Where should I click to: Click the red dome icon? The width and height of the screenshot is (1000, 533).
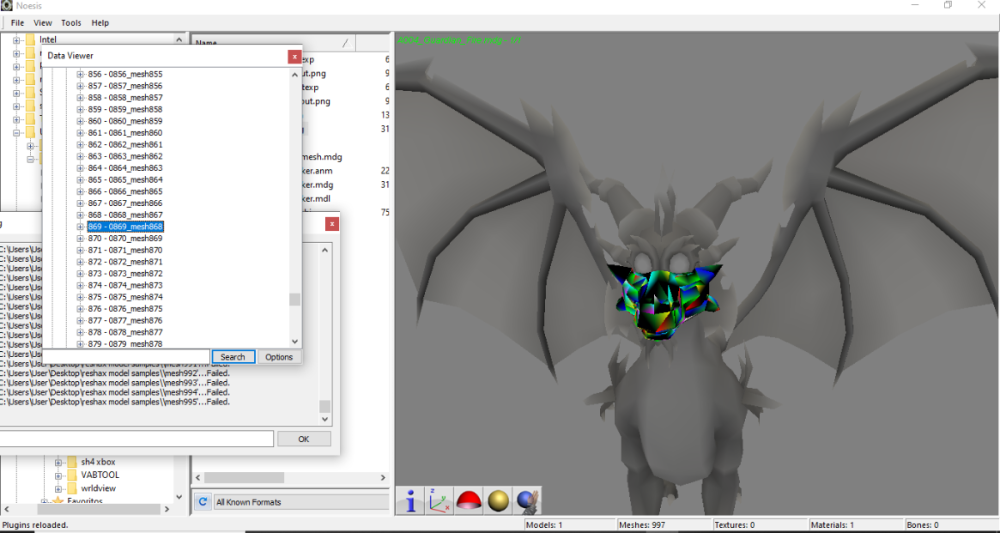tap(469, 501)
